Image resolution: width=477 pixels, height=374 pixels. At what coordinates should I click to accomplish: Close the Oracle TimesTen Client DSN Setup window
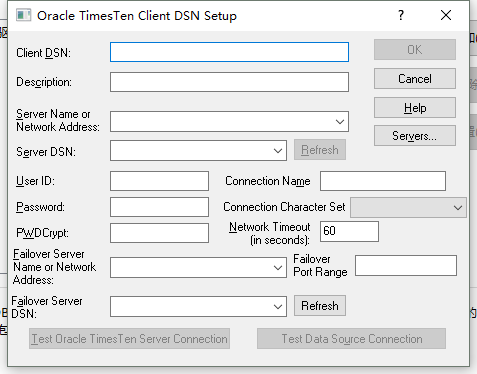[446, 15]
